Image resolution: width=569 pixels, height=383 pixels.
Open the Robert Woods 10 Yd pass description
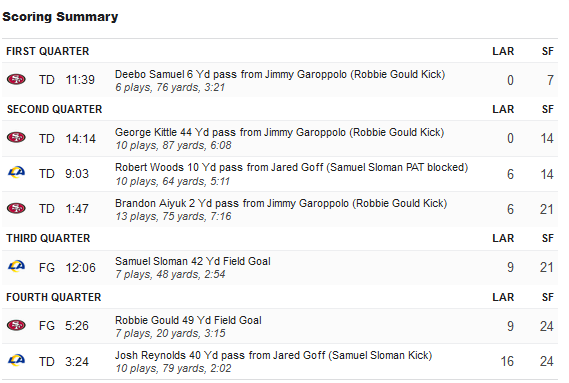click(291, 167)
